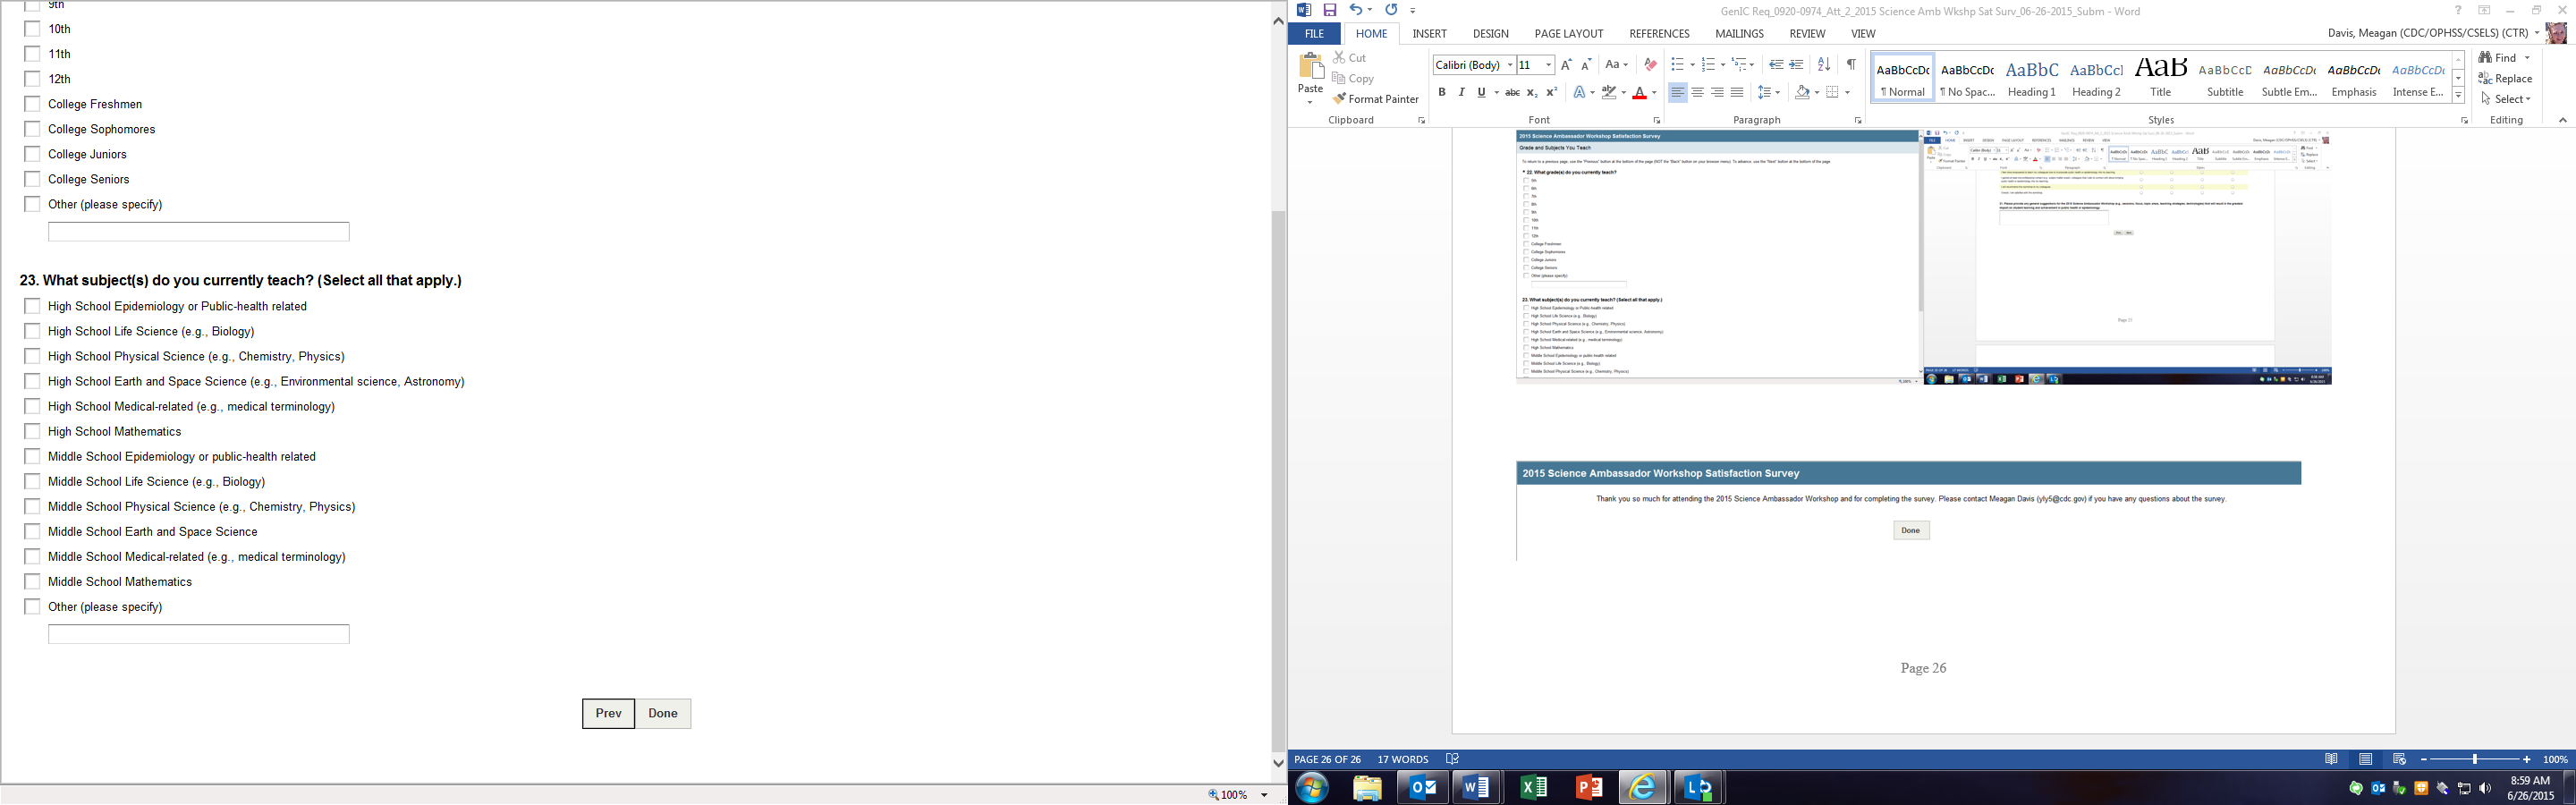Click the Word zoom slider handle
The height and width of the screenshot is (805, 2576).
tap(2475, 760)
